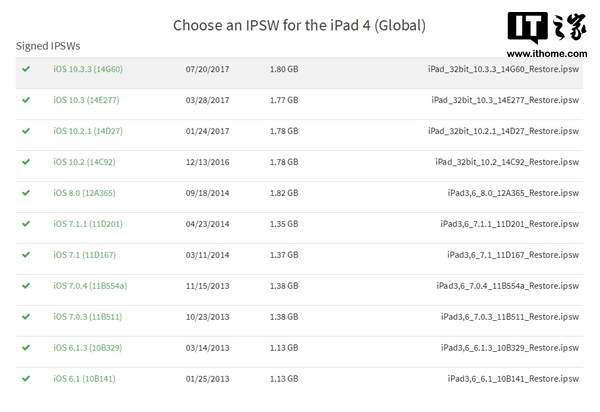Click filename iPad3,6_7.1_11D167_Restore.ipsw
600x412 pixels.
pyautogui.click(x=513, y=255)
